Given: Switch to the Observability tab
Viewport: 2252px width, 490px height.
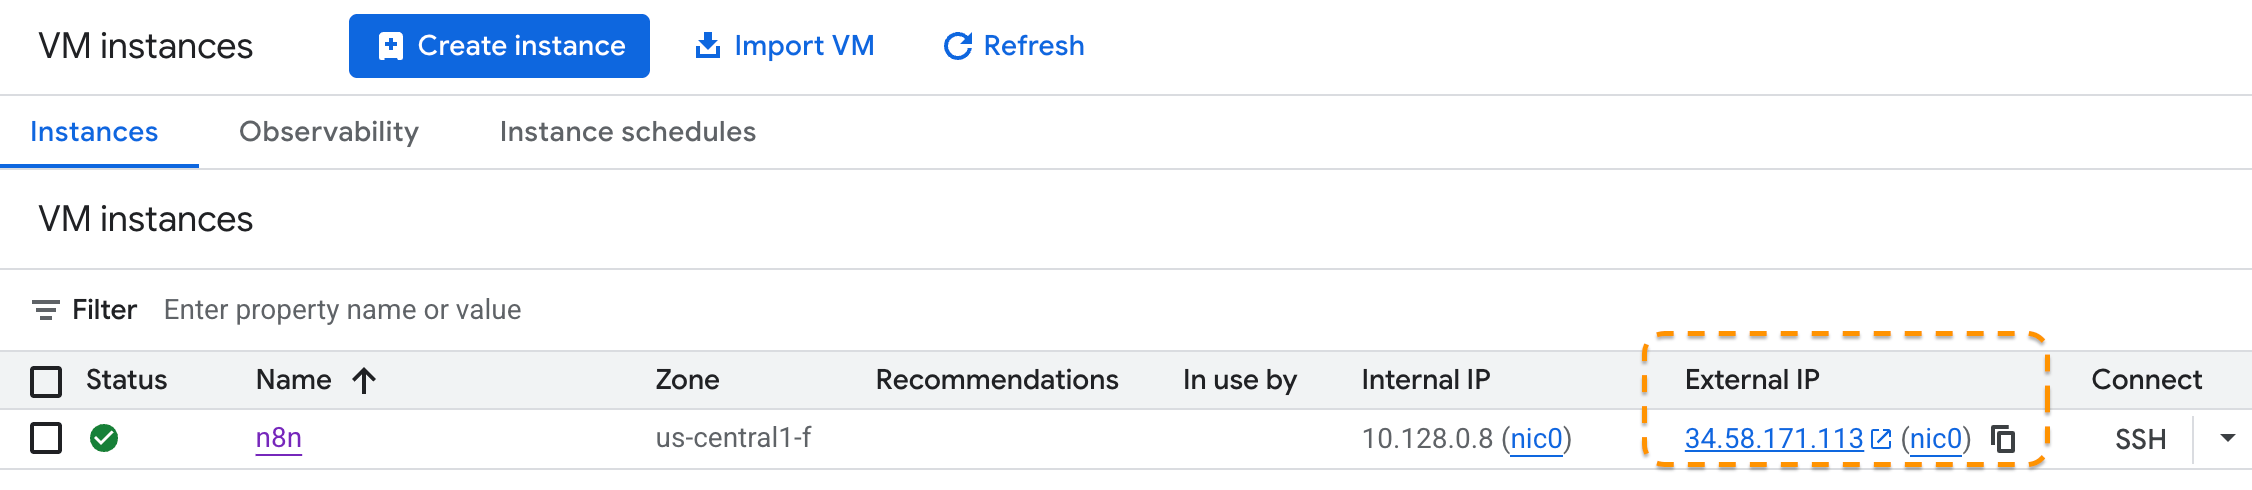Looking at the screenshot, I should tap(329, 132).
